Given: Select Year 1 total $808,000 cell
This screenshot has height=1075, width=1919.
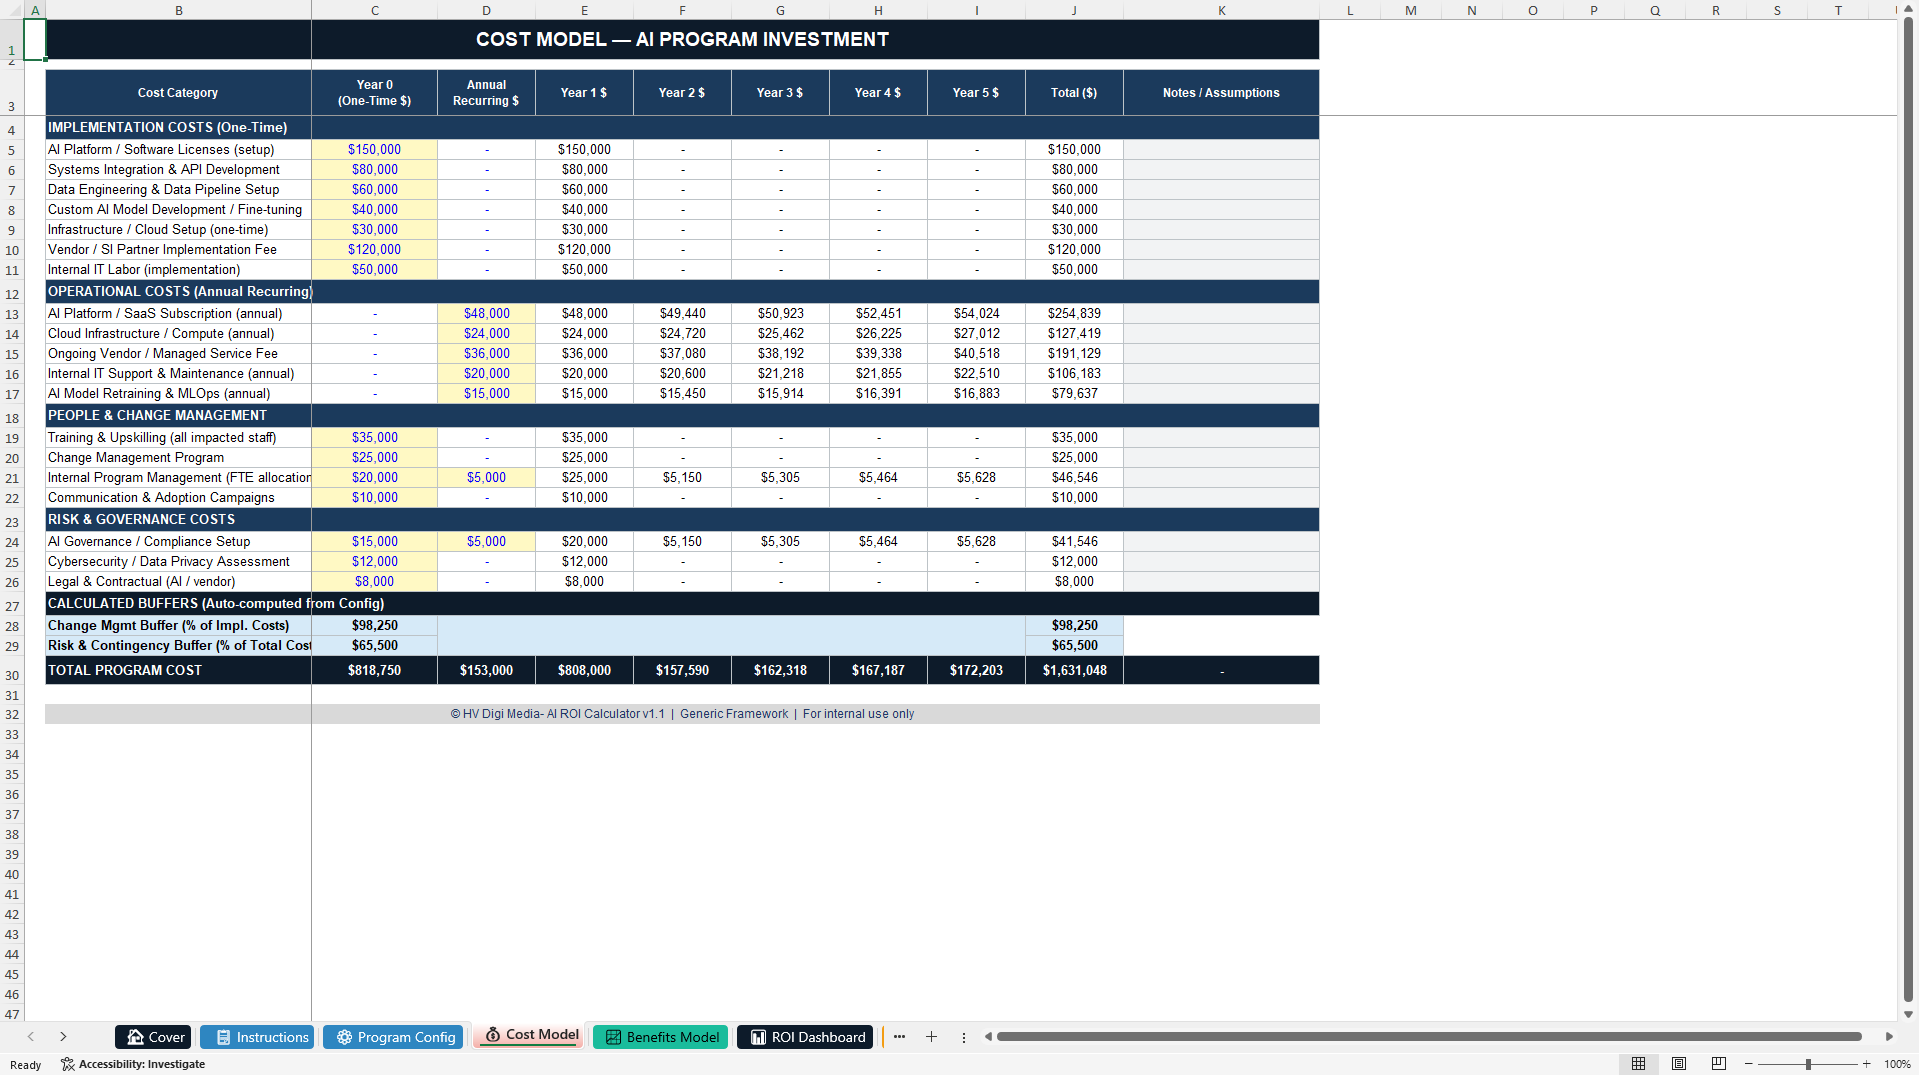Looking at the screenshot, I should click(x=584, y=671).
